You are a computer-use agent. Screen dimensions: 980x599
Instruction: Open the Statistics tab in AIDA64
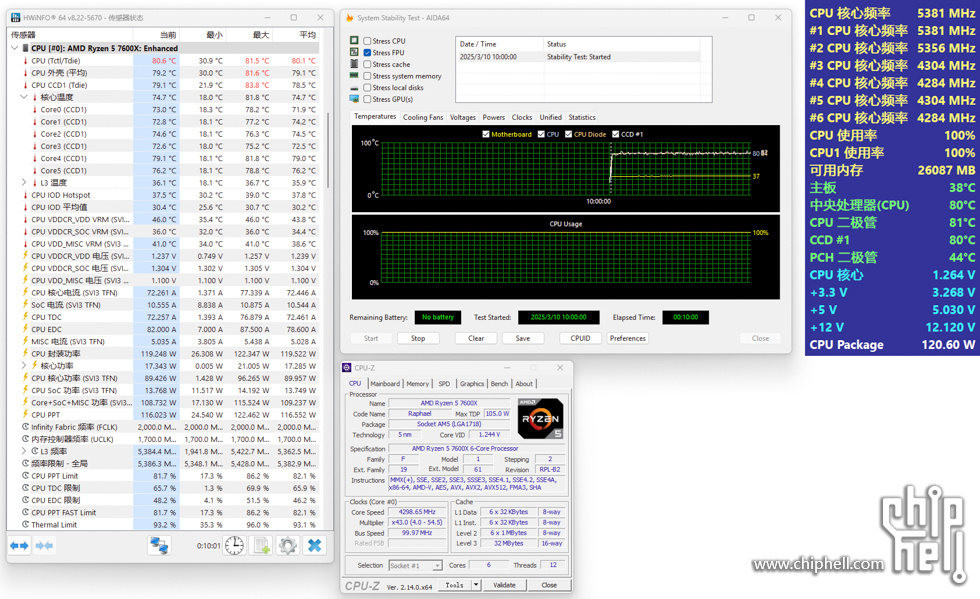(582, 118)
